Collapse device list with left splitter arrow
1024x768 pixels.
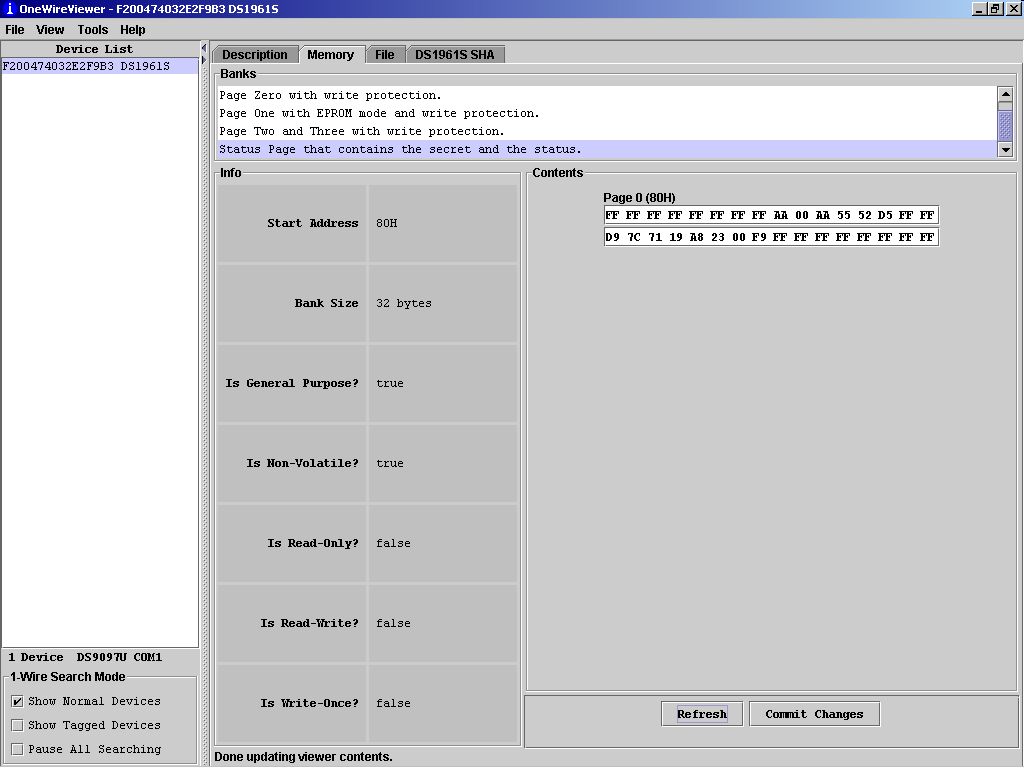204,48
